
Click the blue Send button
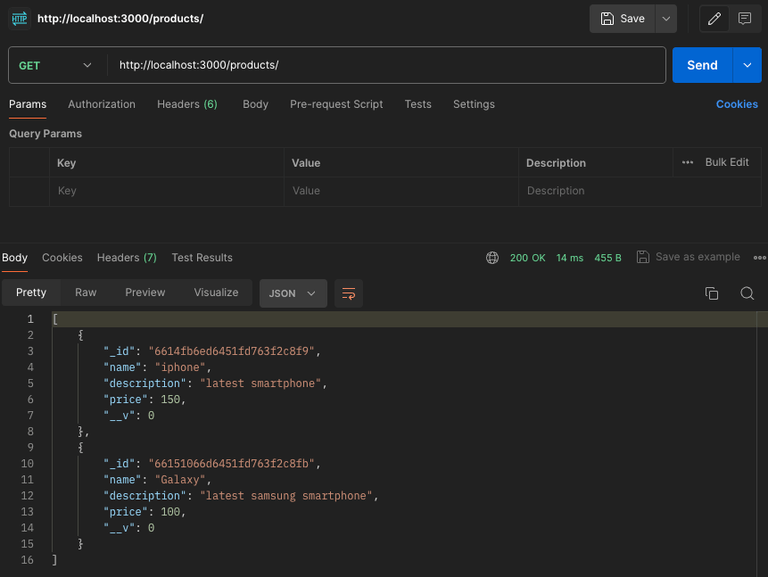[702, 65]
